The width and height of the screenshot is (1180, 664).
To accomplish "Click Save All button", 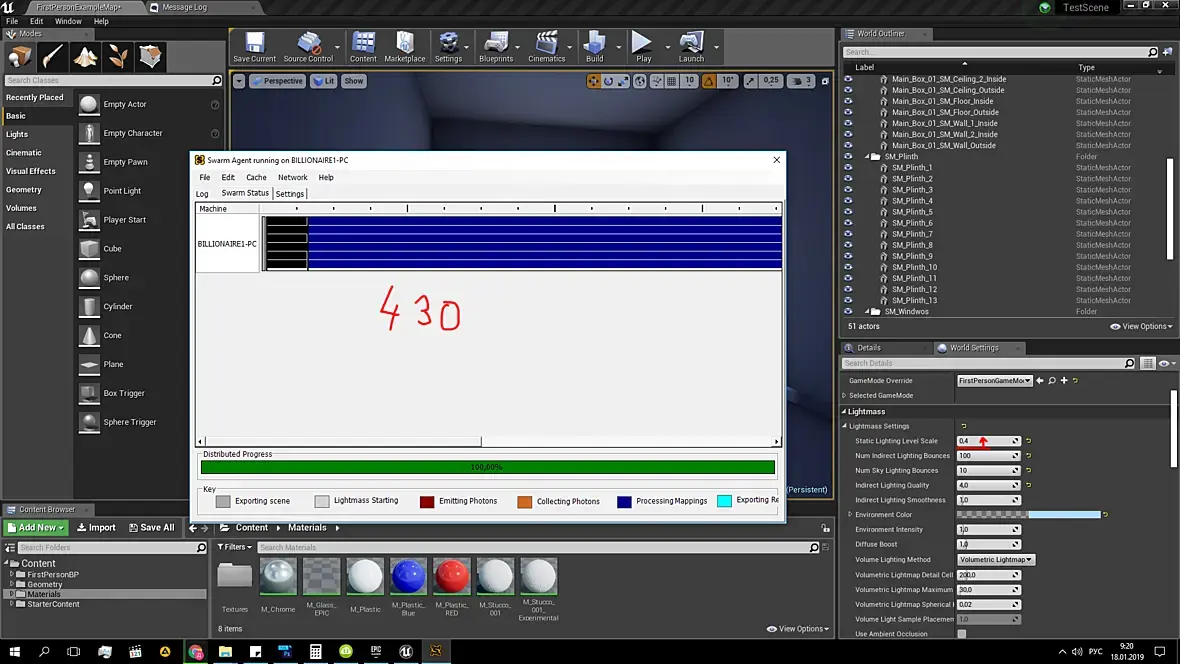I will (x=151, y=528).
